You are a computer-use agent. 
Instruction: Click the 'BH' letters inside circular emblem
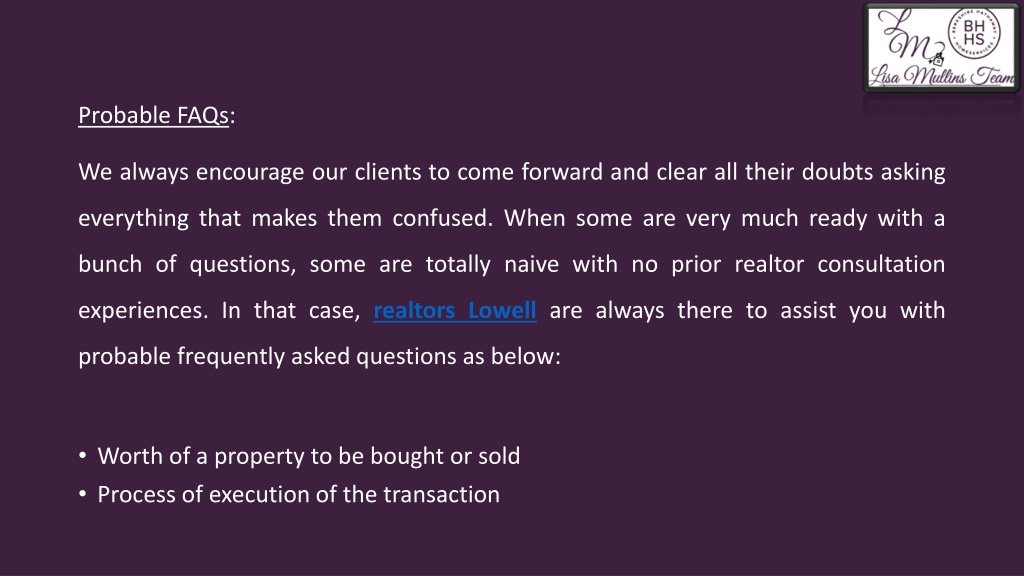(x=974, y=26)
